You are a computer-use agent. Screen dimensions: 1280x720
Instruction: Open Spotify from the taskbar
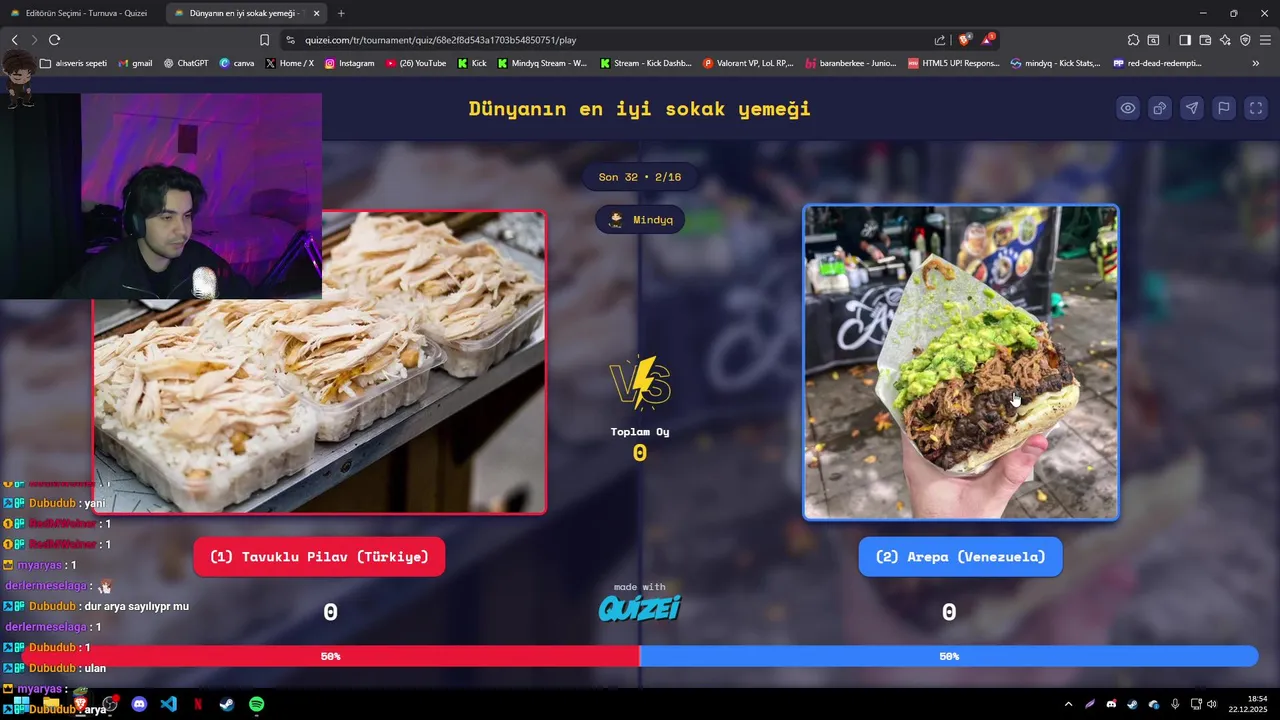point(256,704)
